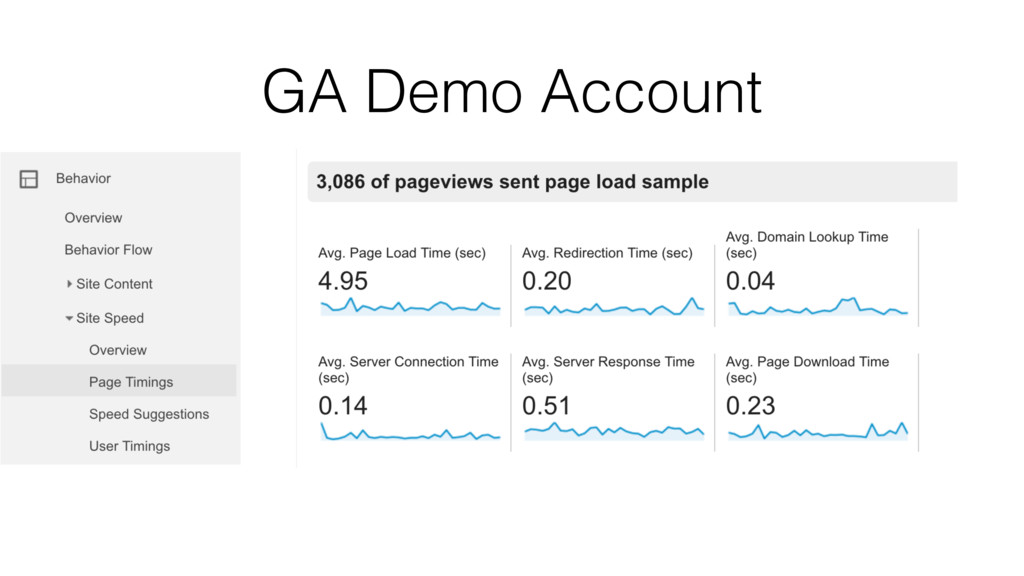
Task: Click the Avg. Redirection Time label
Action: (x=607, y=253)
